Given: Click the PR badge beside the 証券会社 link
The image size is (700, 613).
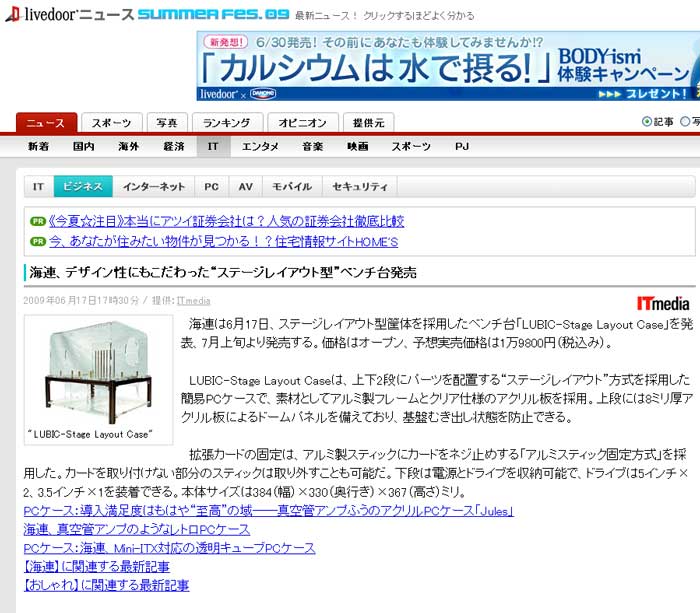Looking at the screenshot, I should coord(38,221).
